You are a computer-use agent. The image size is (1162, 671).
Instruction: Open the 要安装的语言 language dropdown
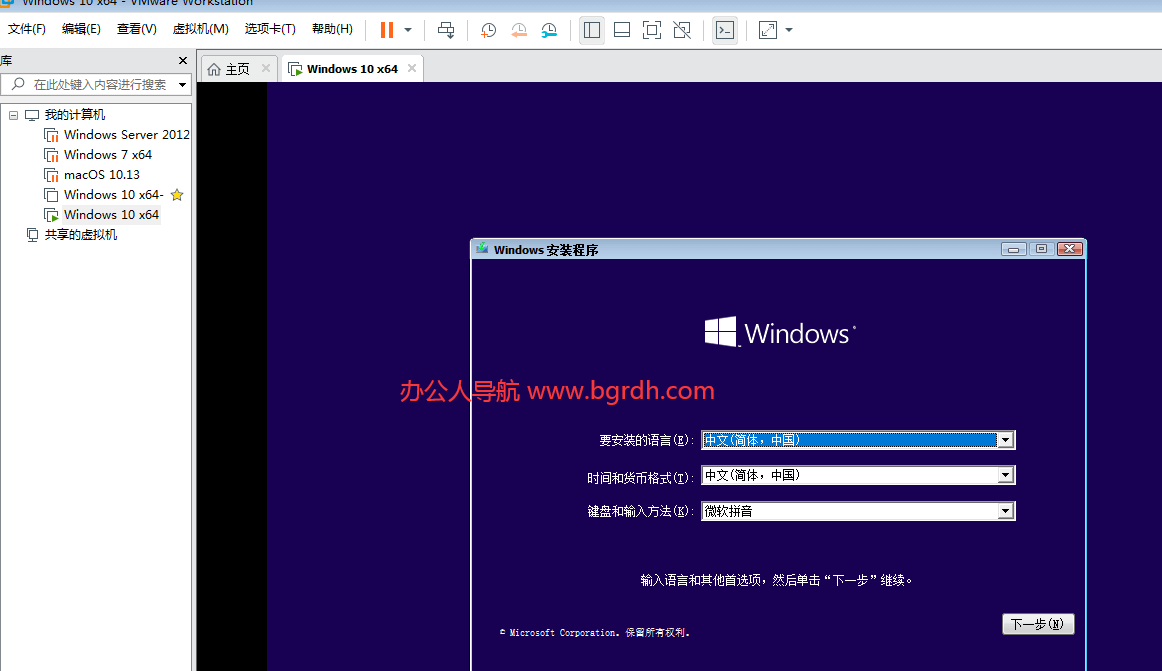coord(1005,439)
